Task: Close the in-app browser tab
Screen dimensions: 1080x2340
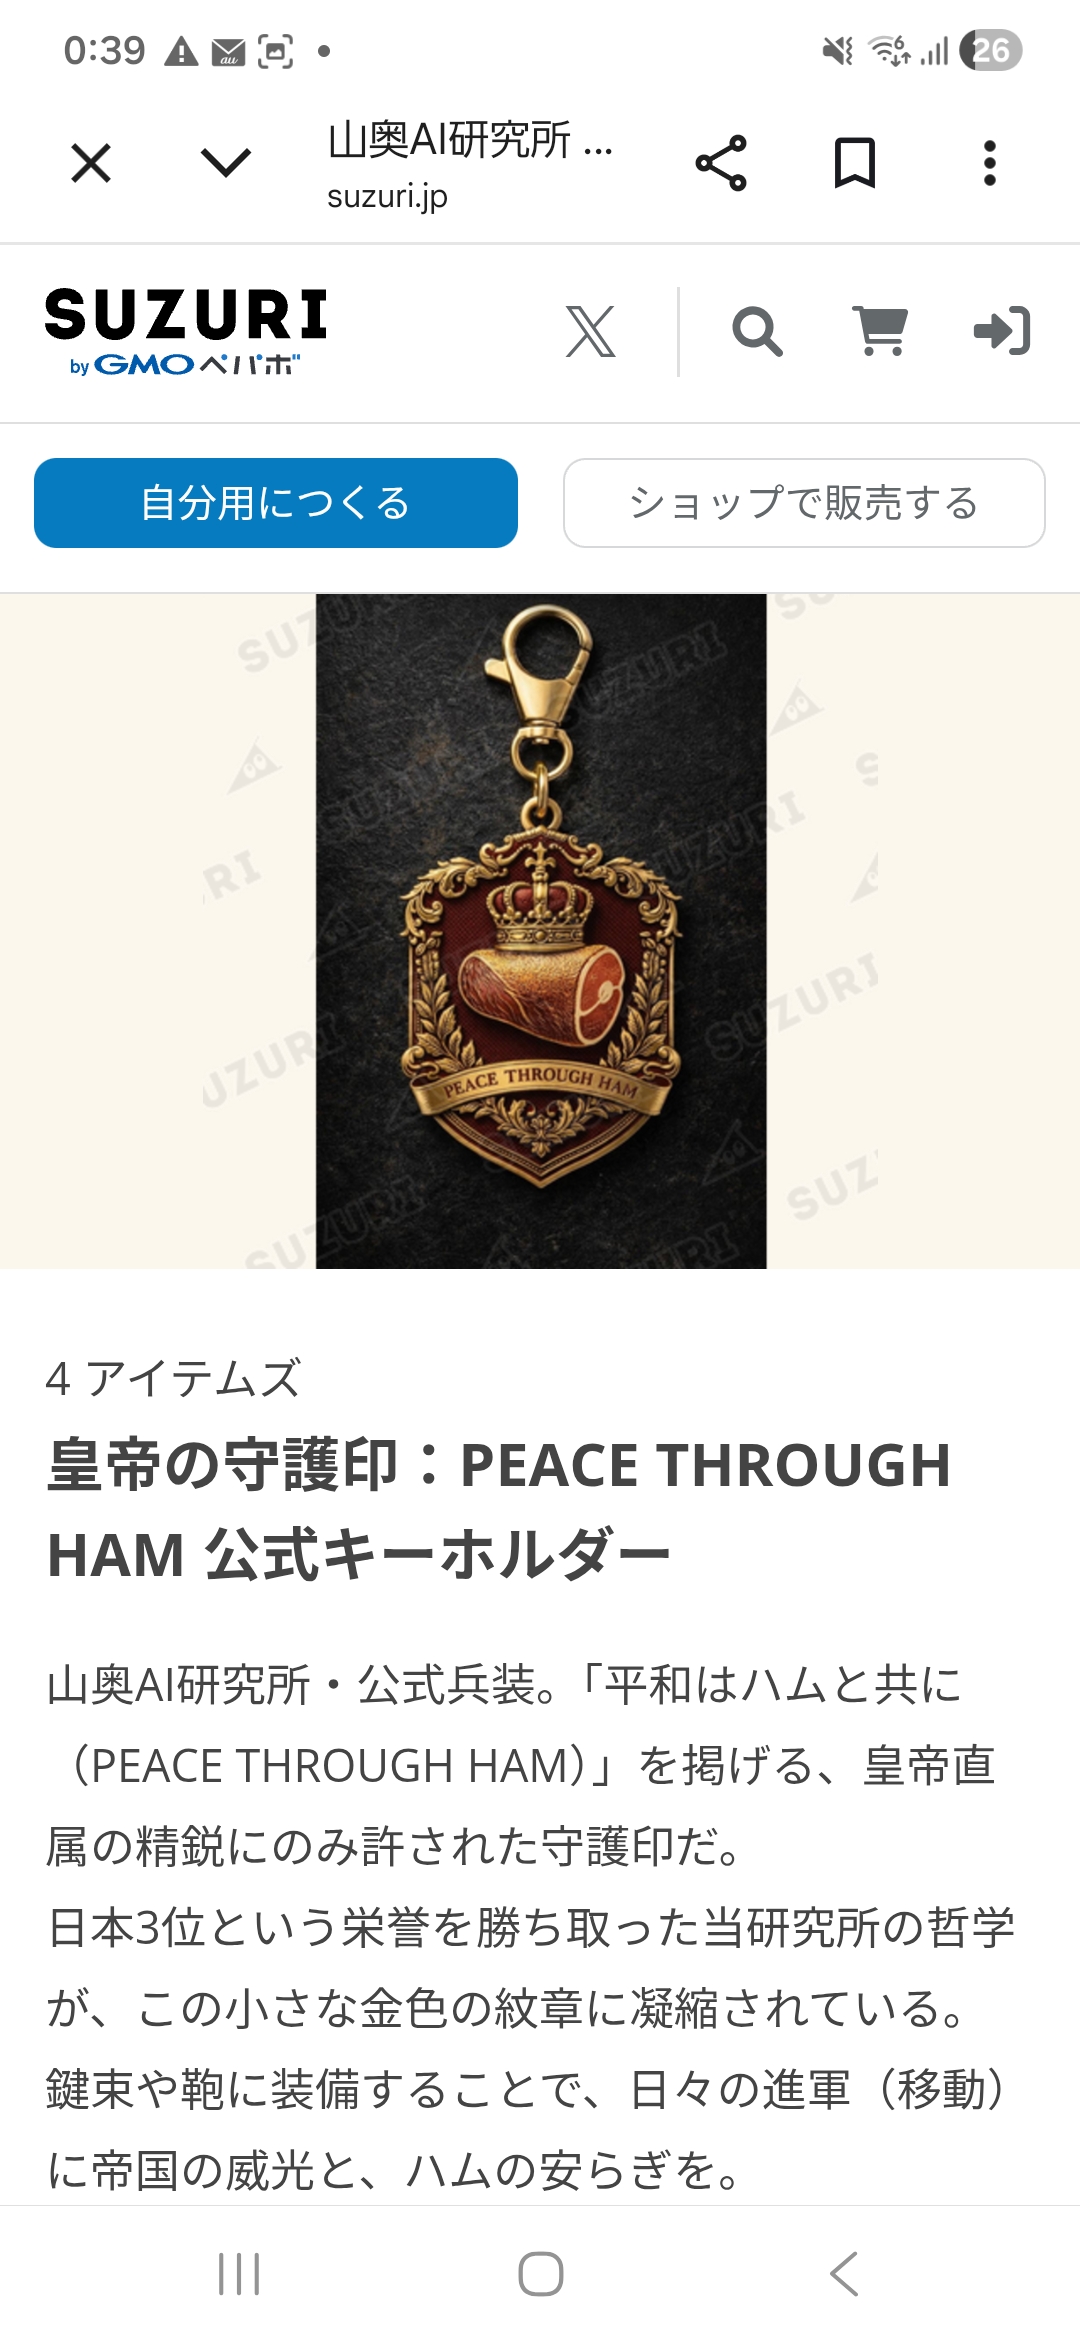Action: pos(91,163)
